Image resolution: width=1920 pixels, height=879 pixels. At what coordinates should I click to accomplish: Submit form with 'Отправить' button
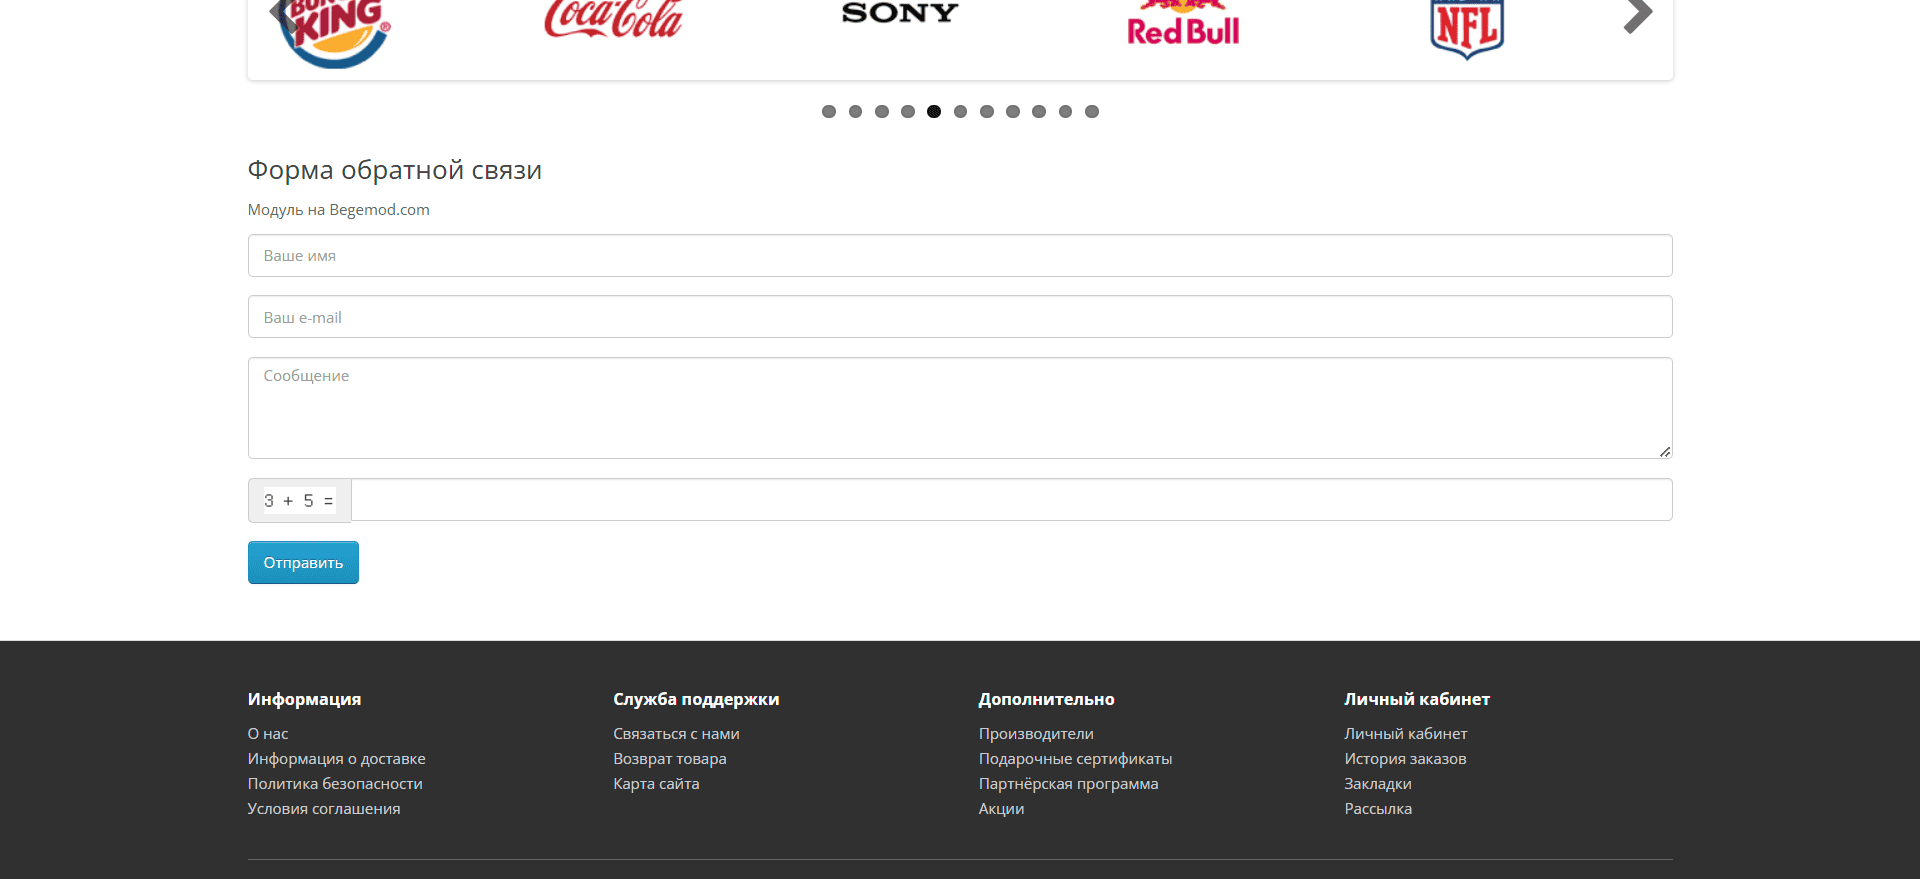(303, 563)
